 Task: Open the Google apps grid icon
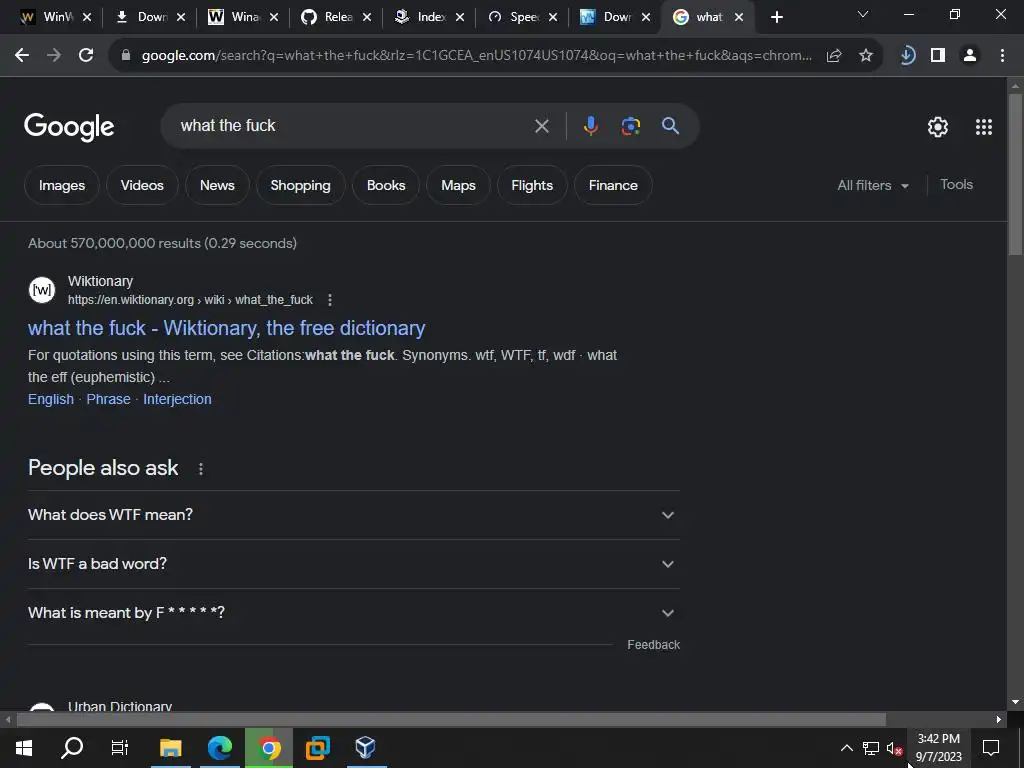[984, 127]
